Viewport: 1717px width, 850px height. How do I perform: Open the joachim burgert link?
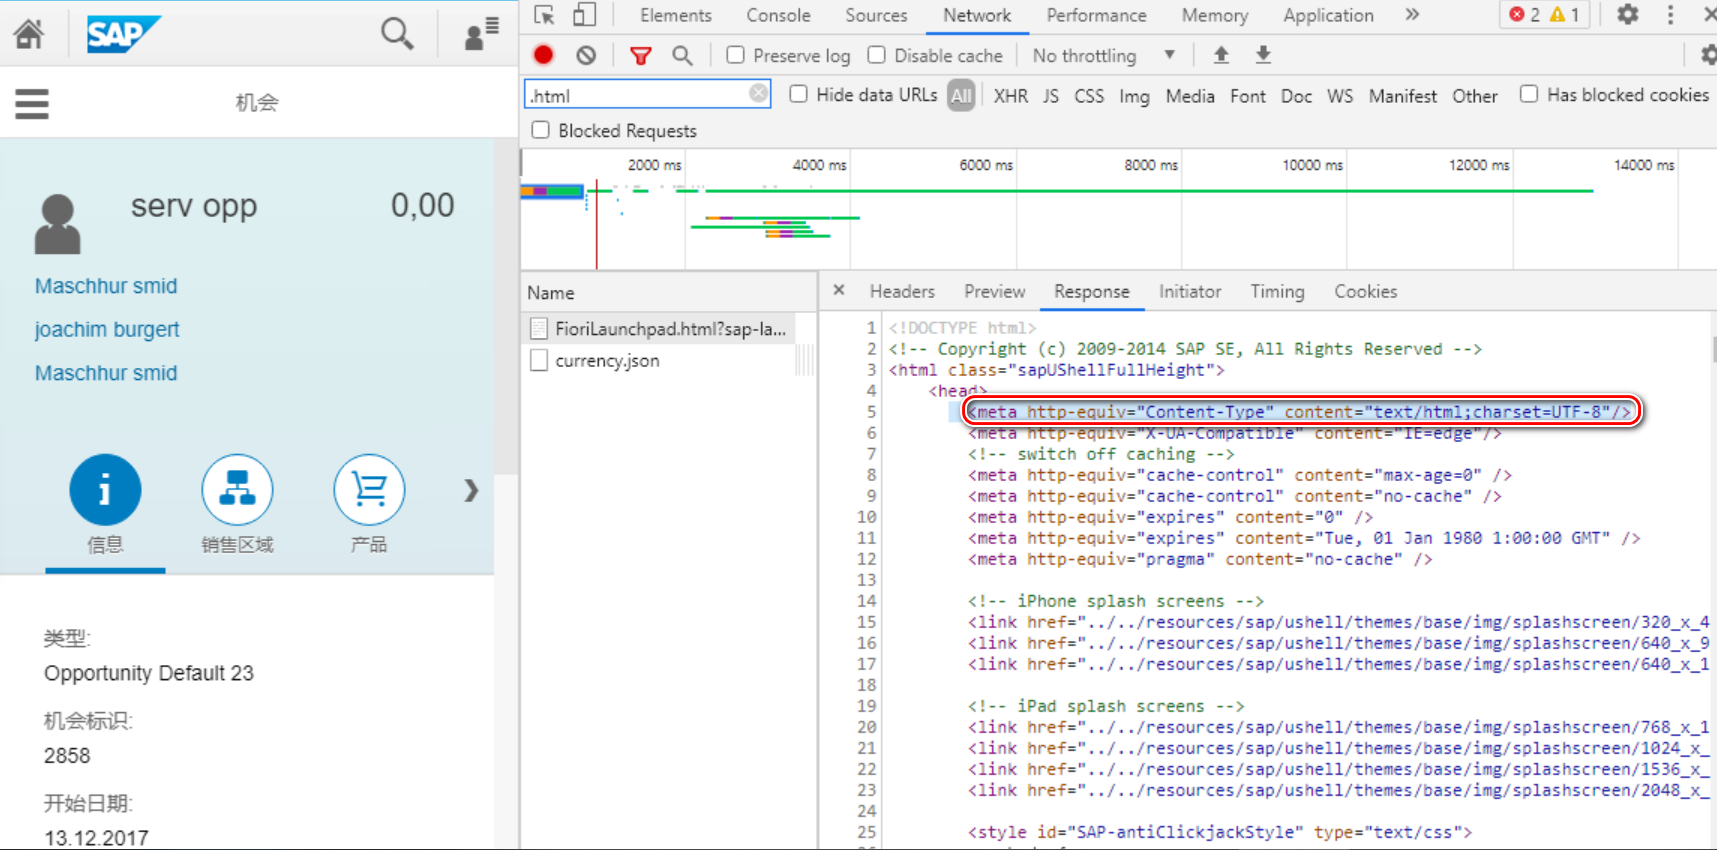(x=107, y=329)
